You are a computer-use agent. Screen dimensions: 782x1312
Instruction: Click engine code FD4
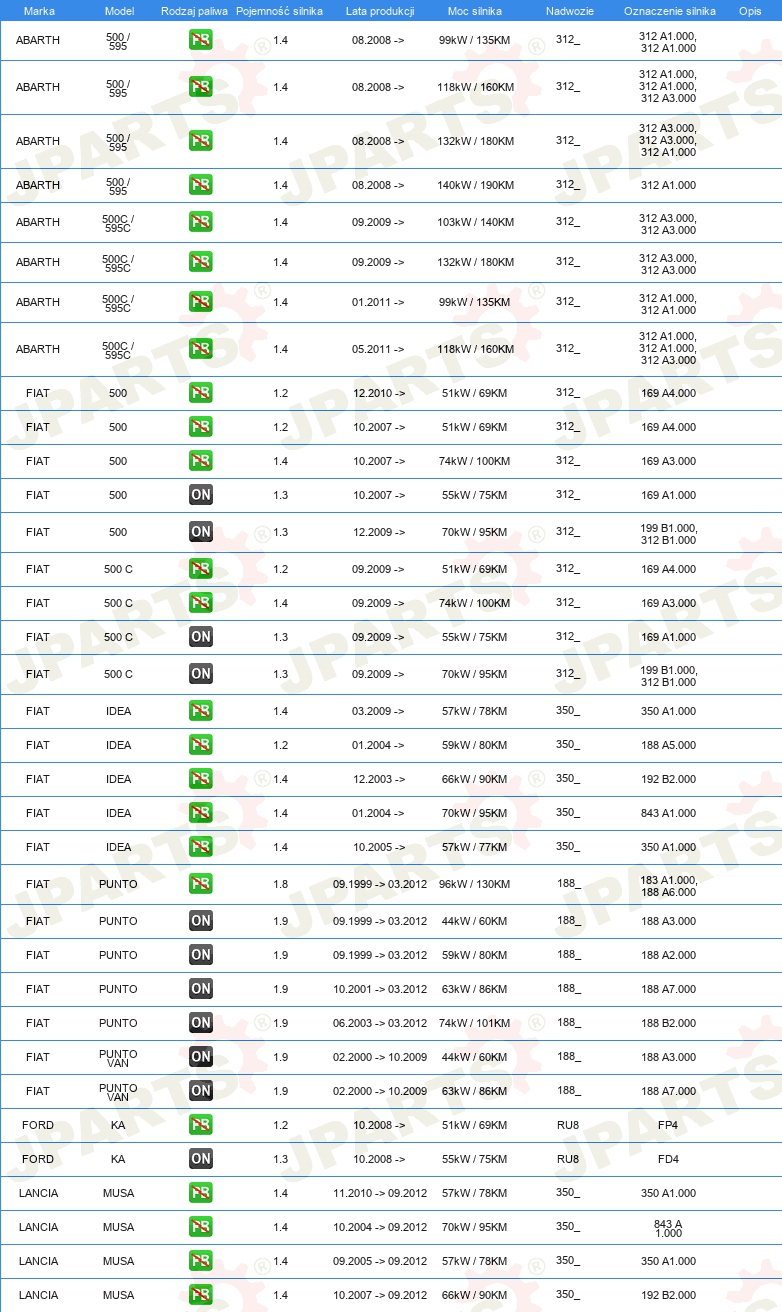click(x=668, y=1159)
